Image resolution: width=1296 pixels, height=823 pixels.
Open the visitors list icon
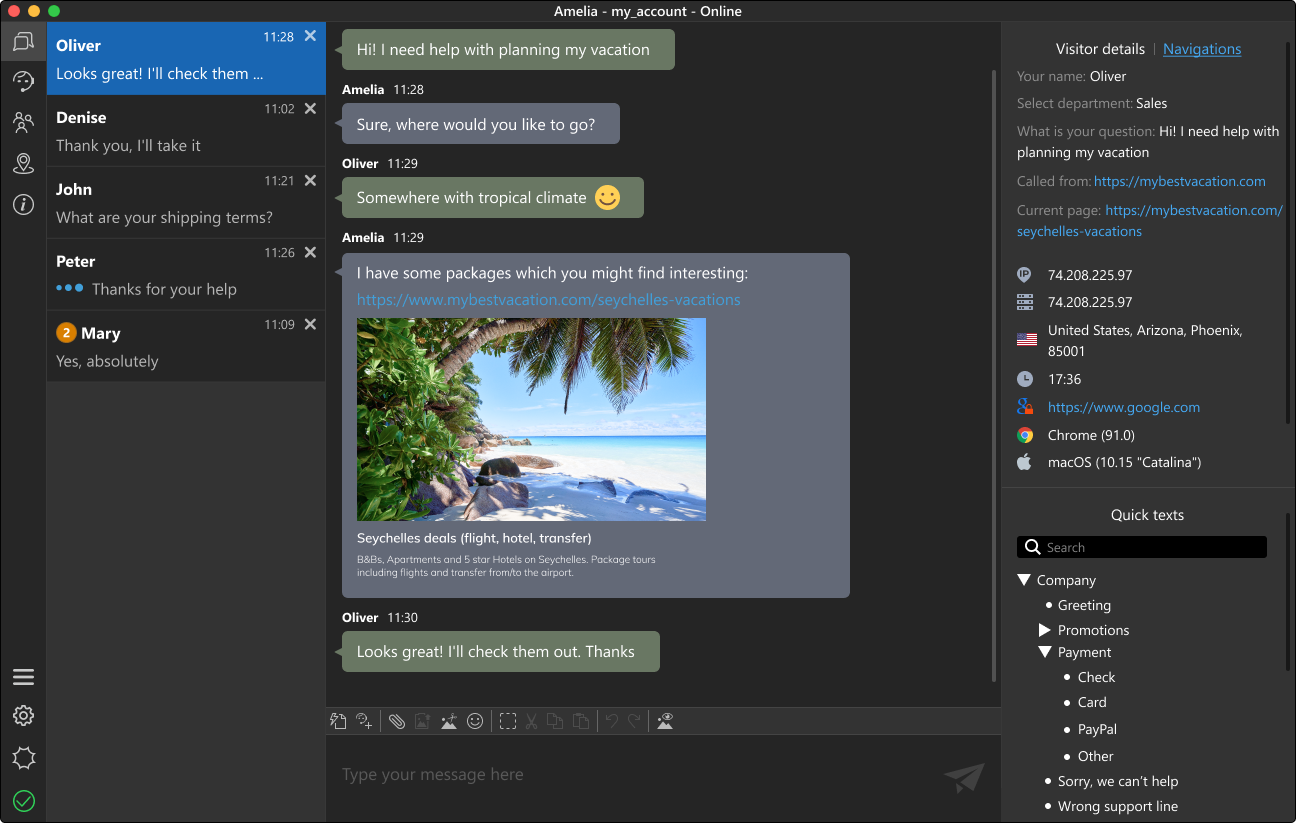pos(23,122)
